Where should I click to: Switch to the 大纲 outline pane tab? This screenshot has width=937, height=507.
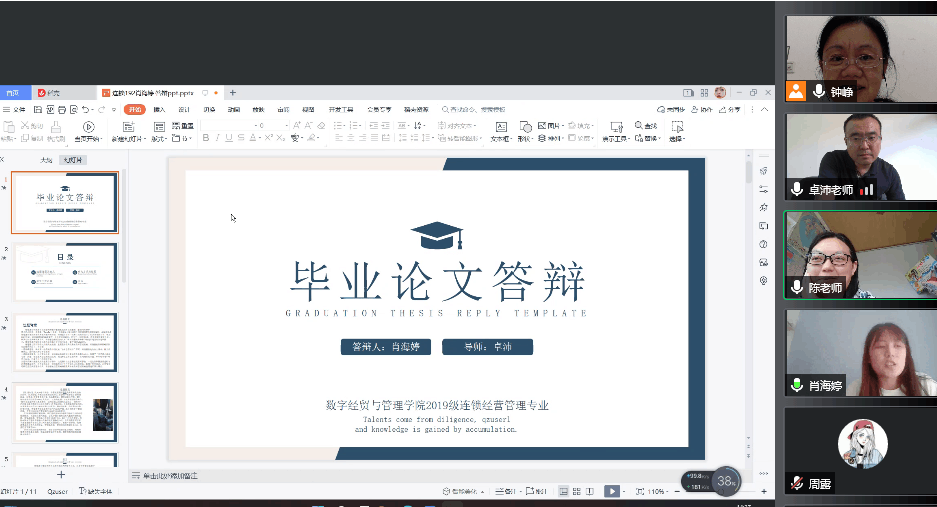click(46, 160)
